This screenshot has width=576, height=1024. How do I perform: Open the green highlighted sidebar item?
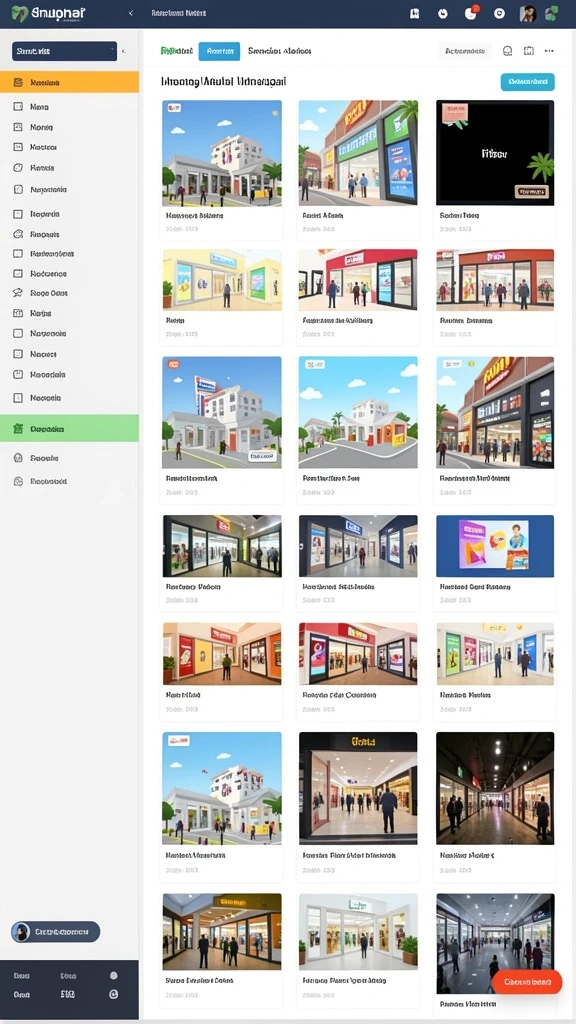(x=69, y=429)
